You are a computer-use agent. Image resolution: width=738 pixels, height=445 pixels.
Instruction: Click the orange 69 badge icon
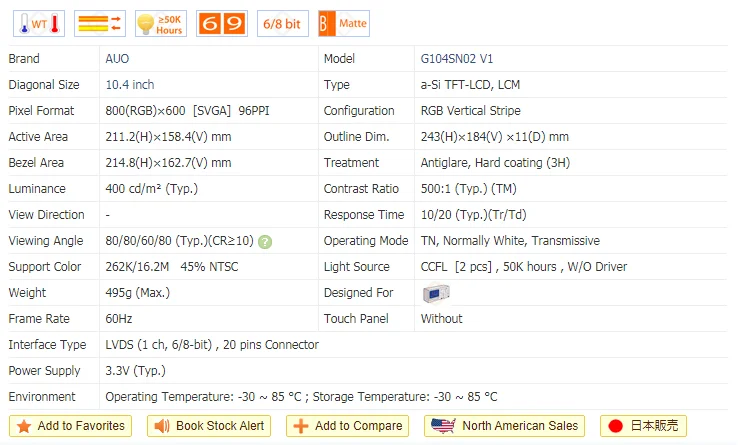(222, 24)
